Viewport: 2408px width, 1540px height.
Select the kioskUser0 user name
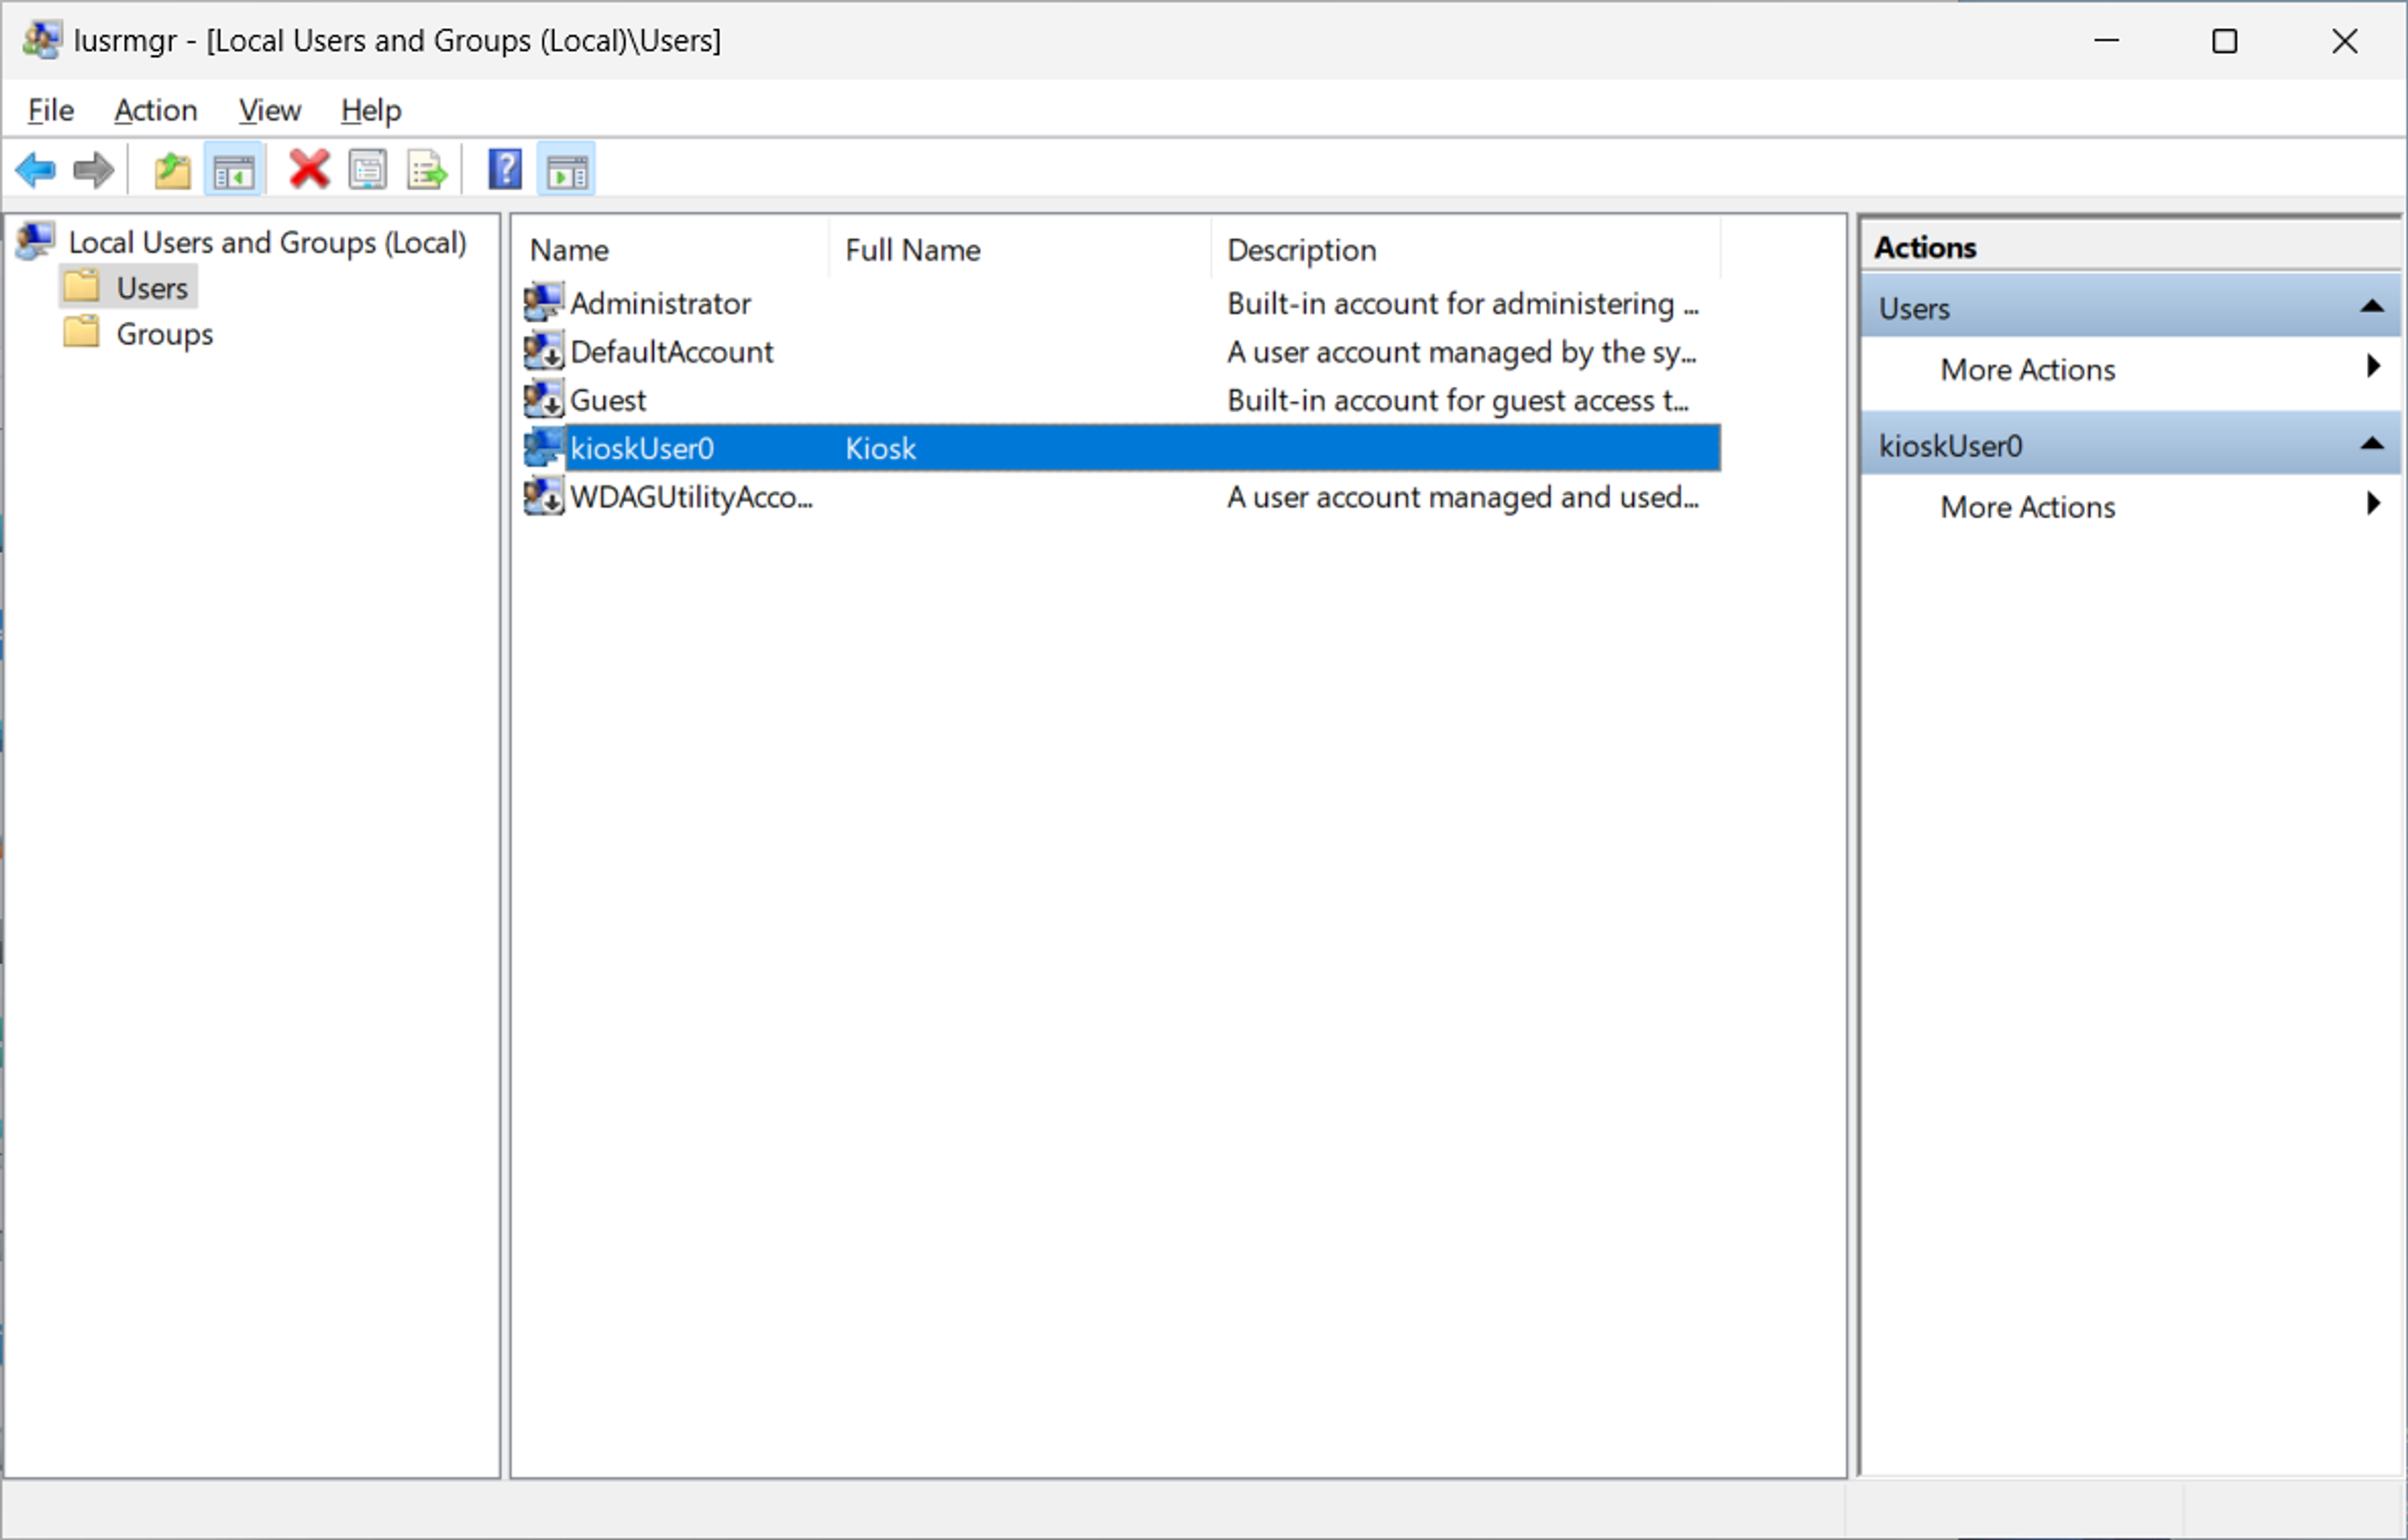642,448
